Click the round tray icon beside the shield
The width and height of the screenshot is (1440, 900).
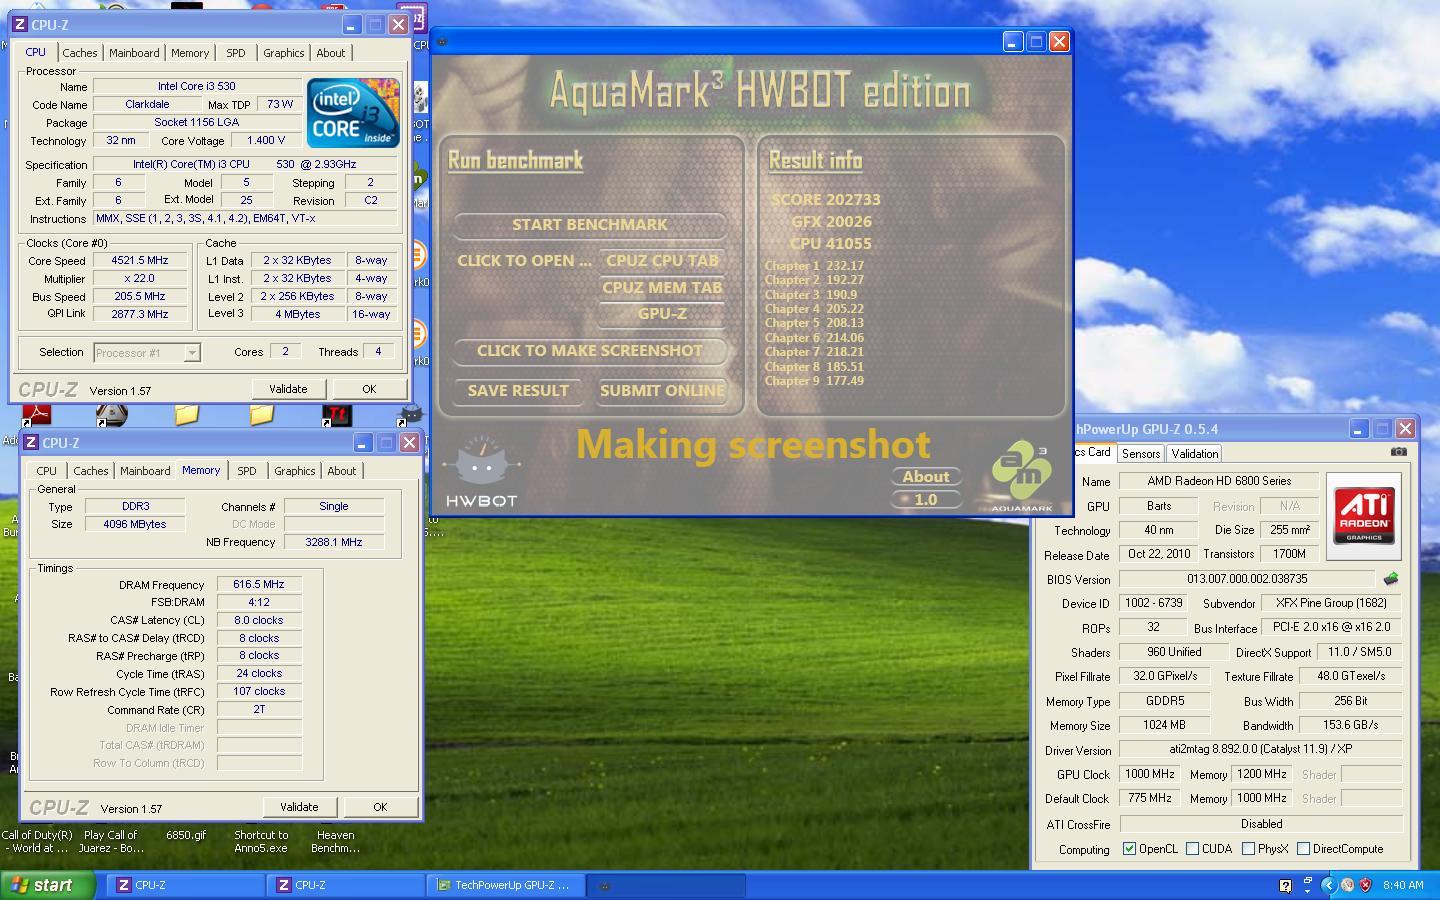point(1347,885)
